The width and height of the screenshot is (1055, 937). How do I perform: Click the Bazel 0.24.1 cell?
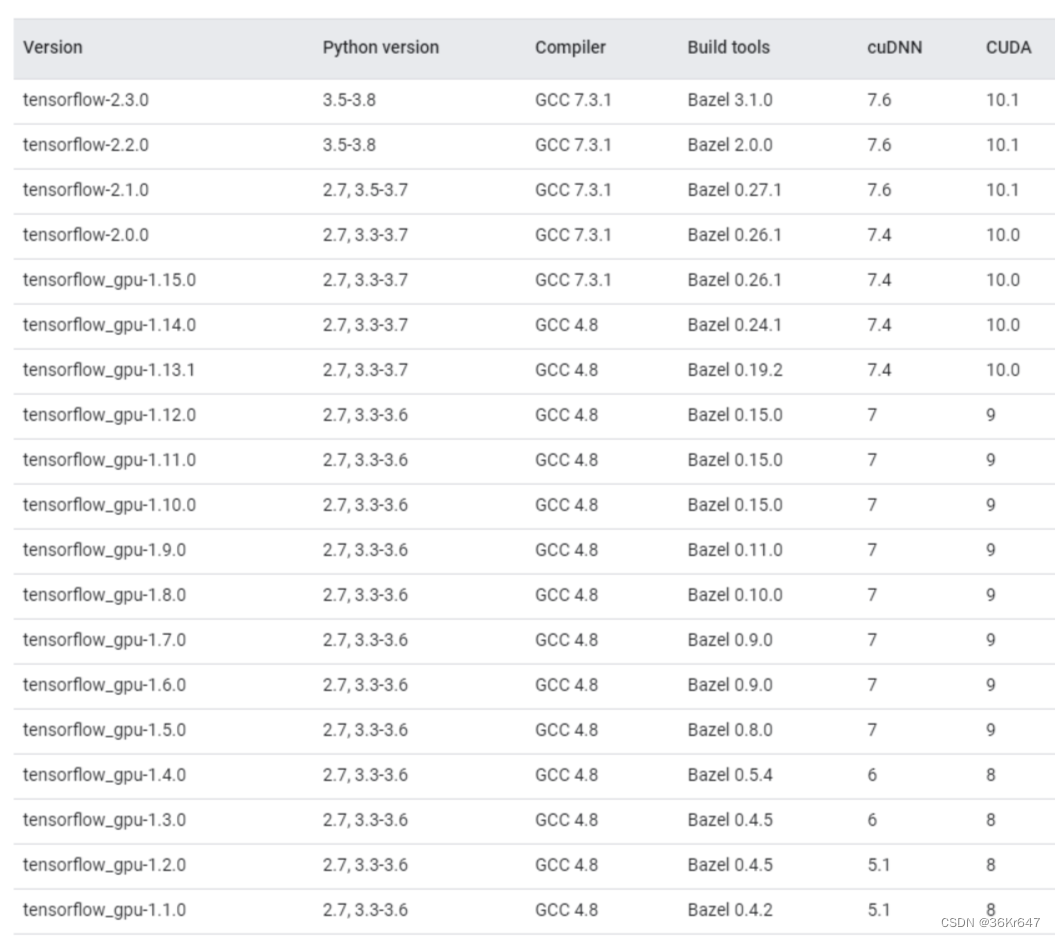(735, 326)
